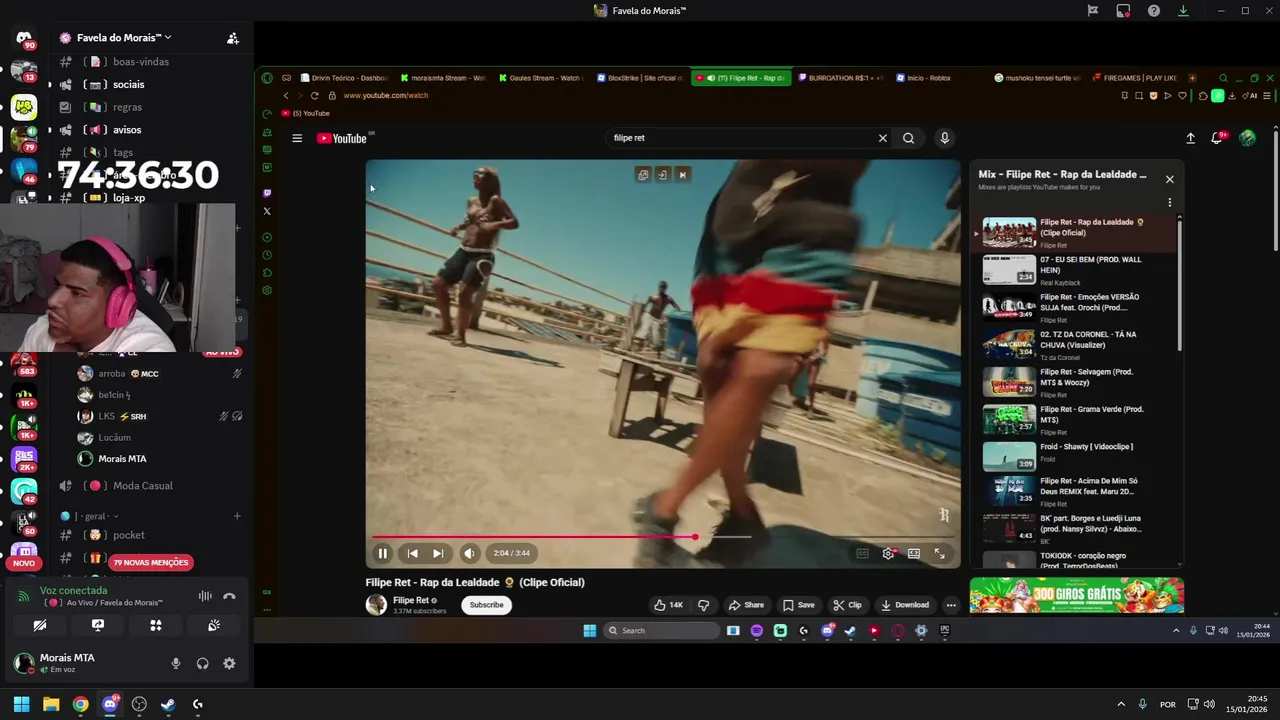Viewport: 1280px width, 720px height.
Task: Pause the YouTube video
Action: pos(382,553)
